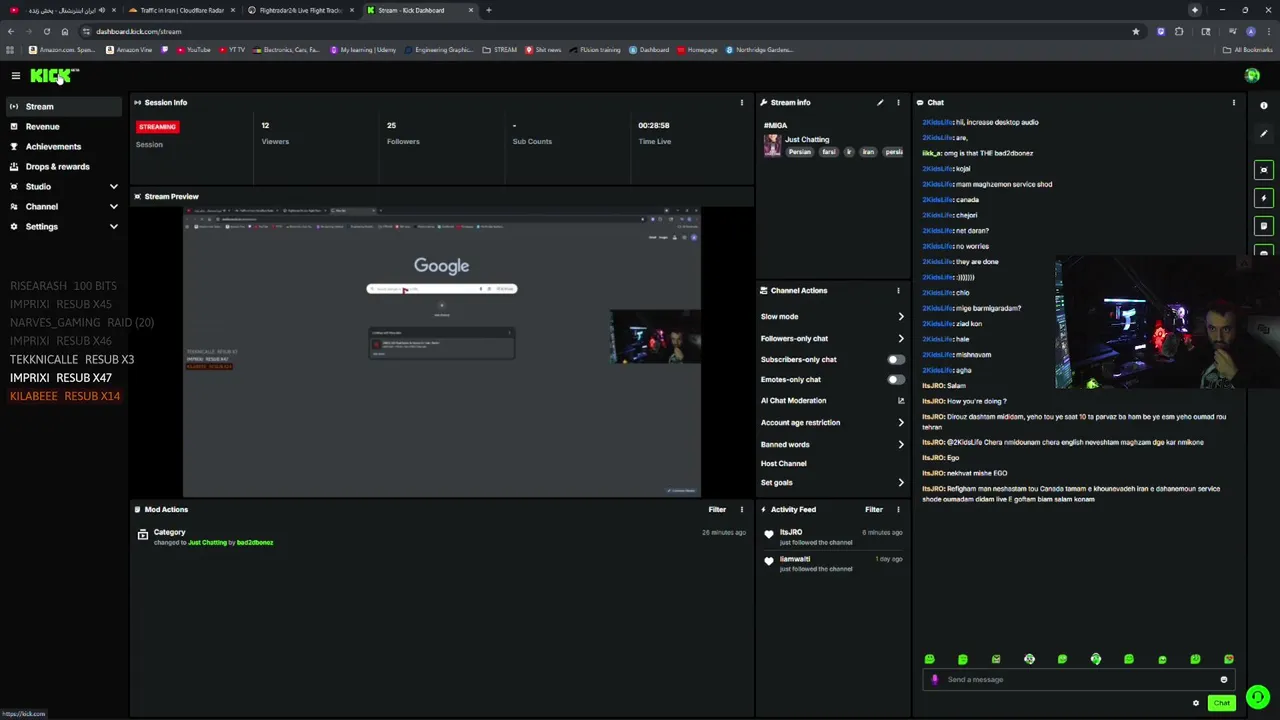Open Stream info panel options menu

[x=898, y=102]
